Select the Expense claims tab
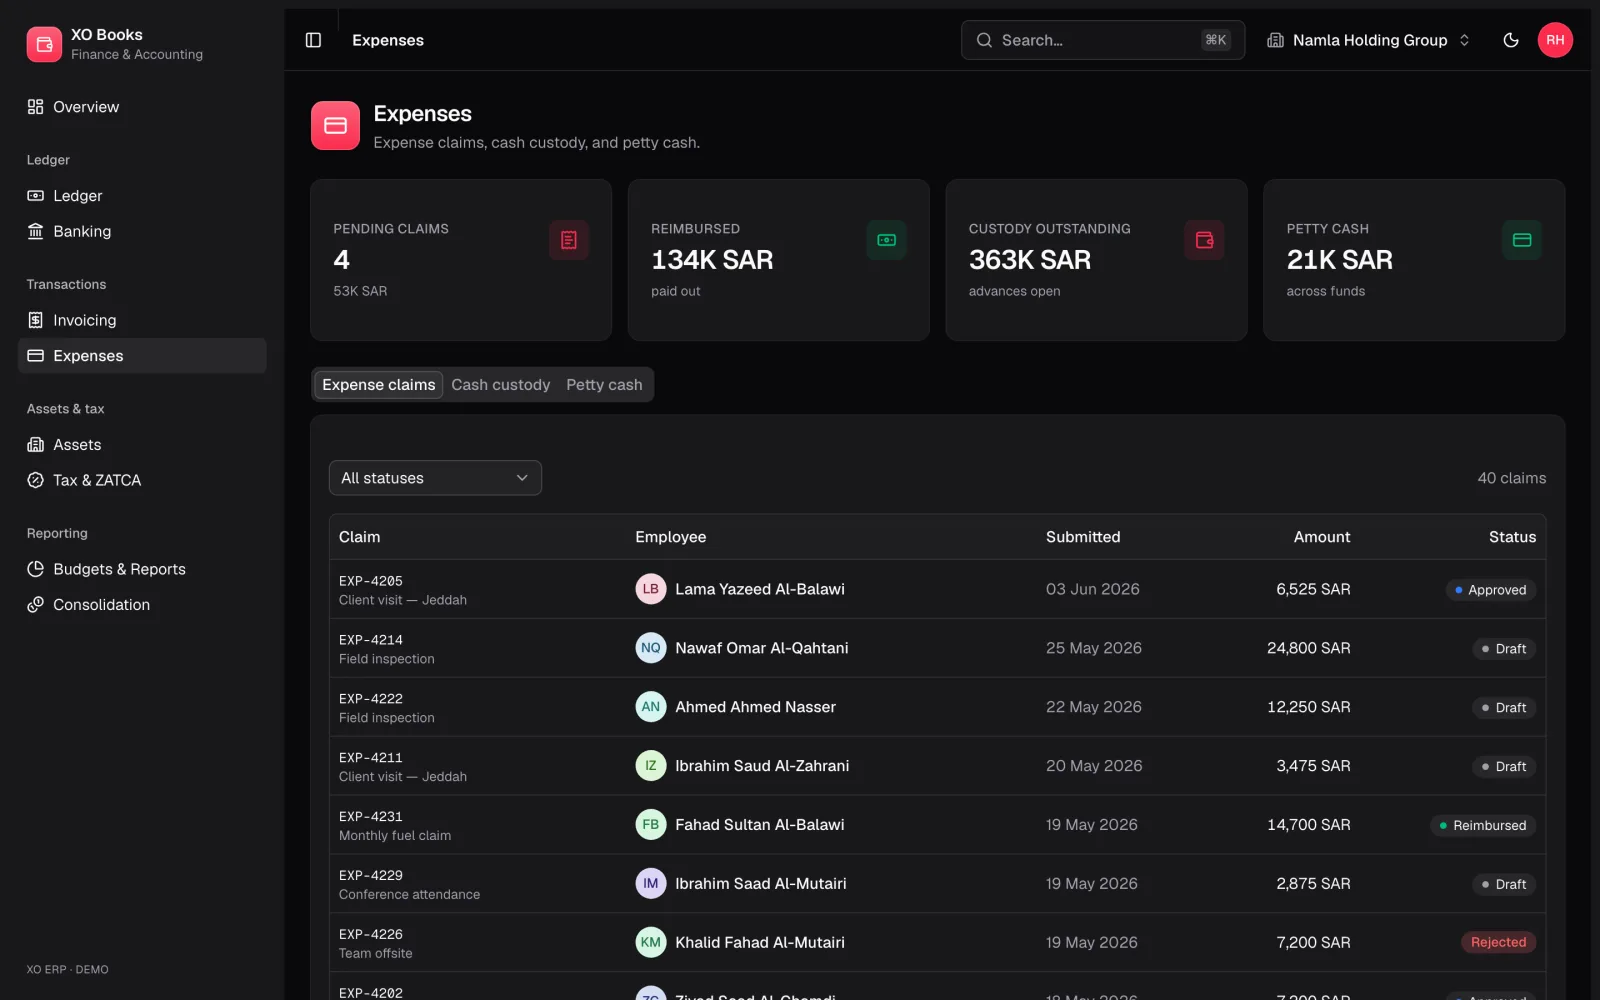The width and height of the screenshot is (1600, 1000). (379, 385)
